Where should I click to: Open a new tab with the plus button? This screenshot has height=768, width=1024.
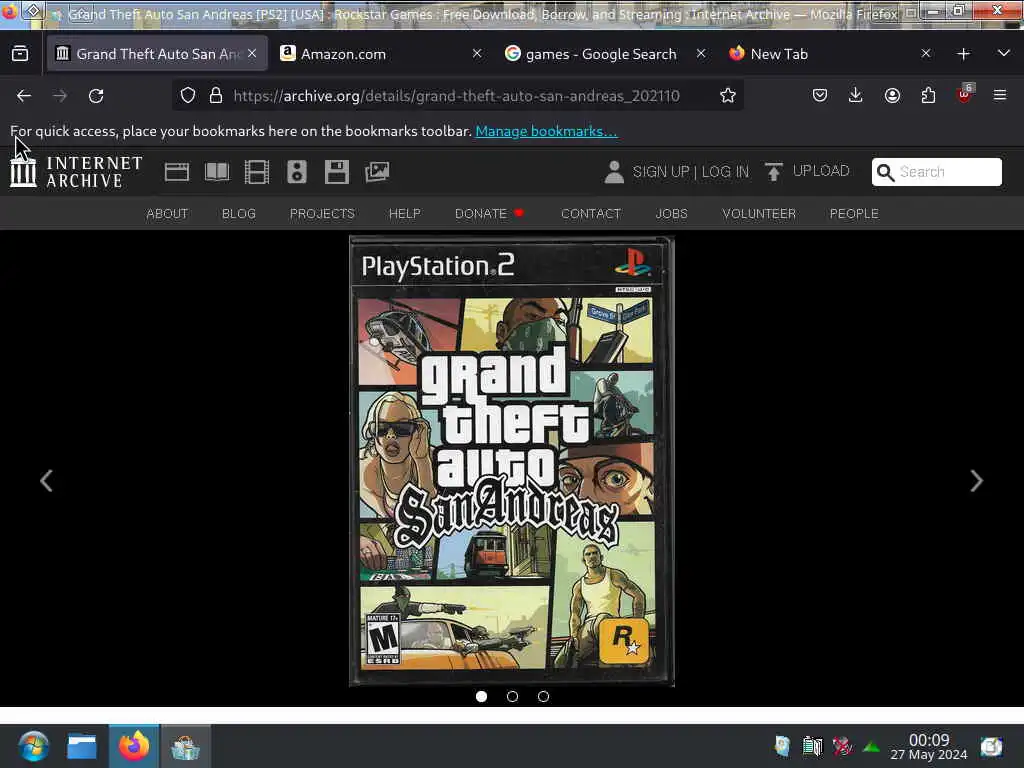[x=963, y=54]
